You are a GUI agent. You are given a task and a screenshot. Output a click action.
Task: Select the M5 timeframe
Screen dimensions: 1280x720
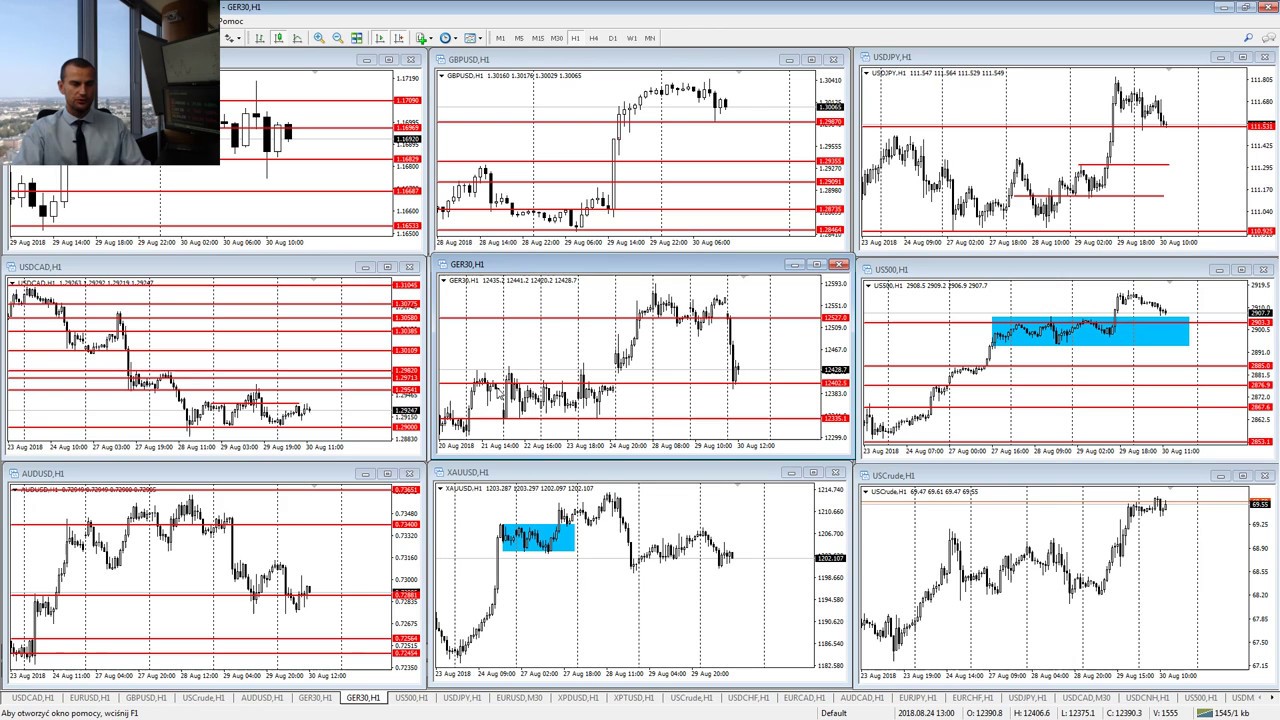519,38
